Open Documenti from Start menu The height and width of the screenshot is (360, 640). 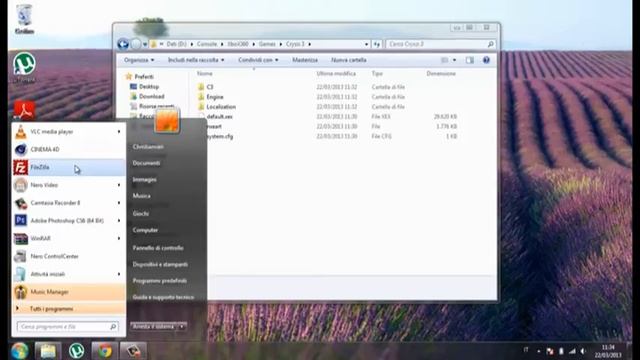[146, 163]
